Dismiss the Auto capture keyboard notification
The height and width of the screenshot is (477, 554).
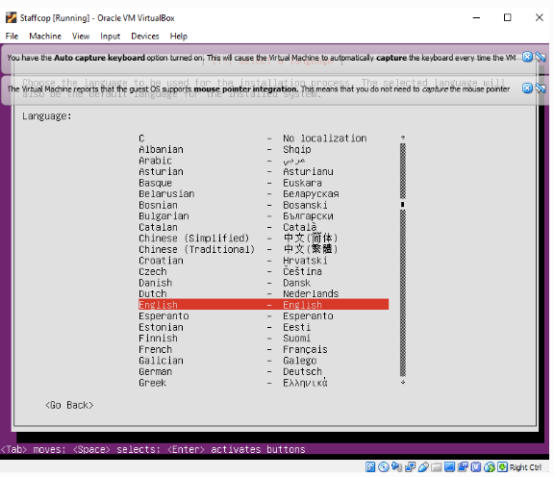click(x=527, y=57)
